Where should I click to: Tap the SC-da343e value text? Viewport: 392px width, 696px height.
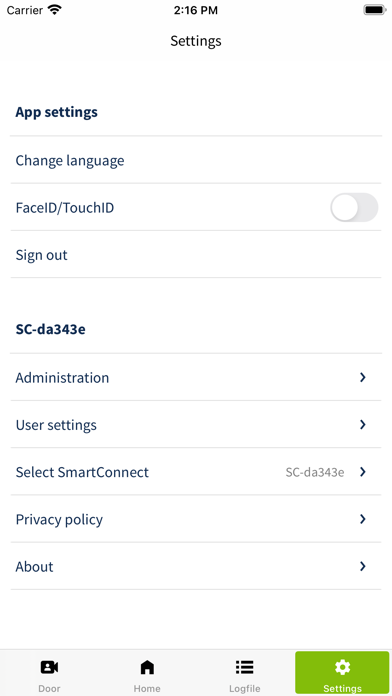coord(315,472)
